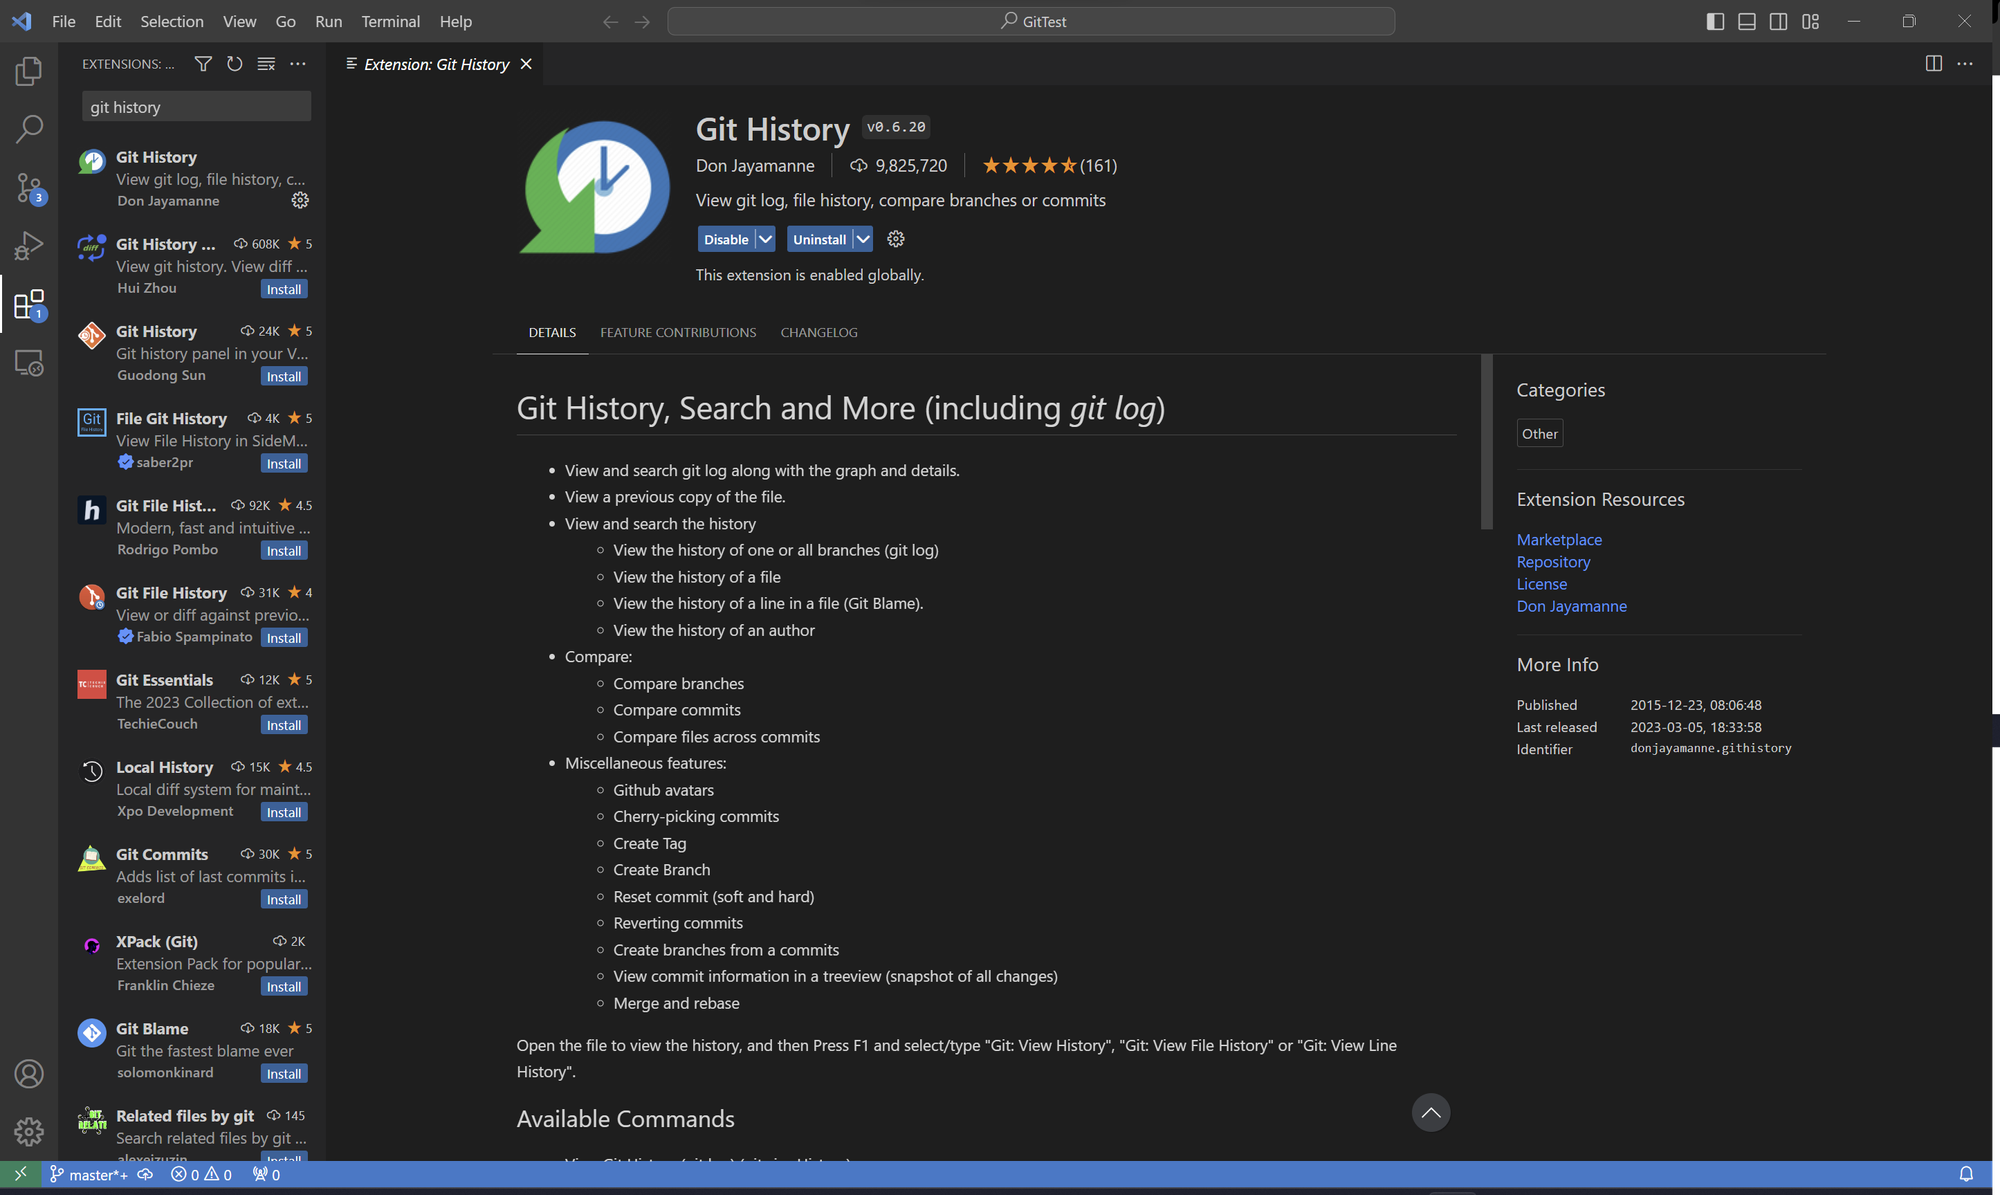Open notifications bell in status bar
This screenshot has width=2000, height=1195.
[x=1966, y=1174]
